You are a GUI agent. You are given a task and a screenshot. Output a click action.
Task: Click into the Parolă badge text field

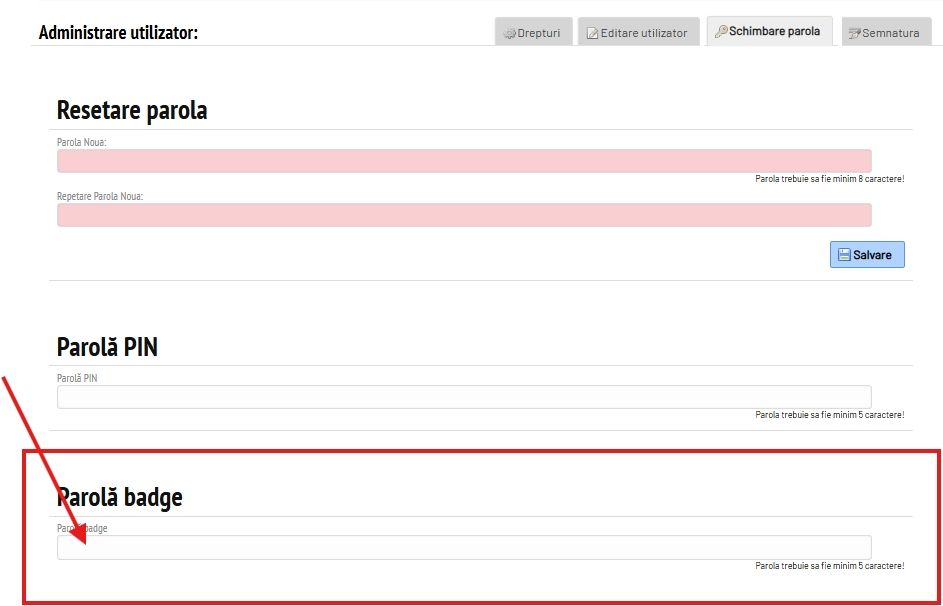[x=464, y=547]
